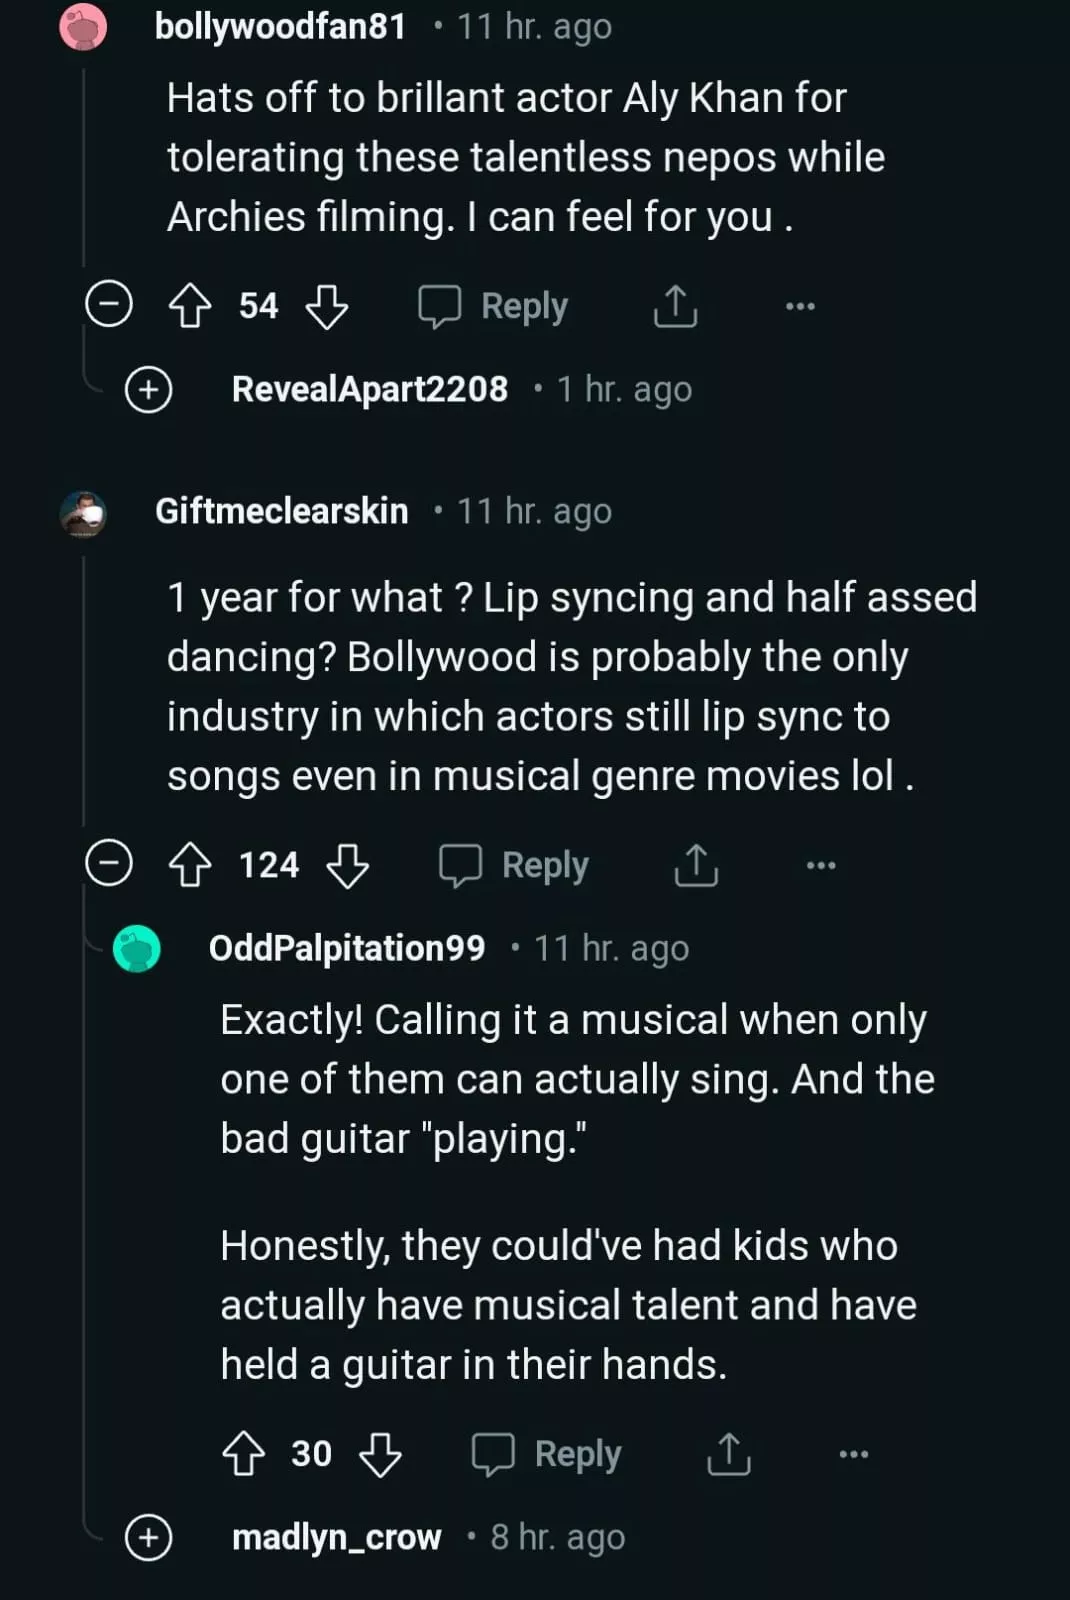The height and width of the screenshot is (1600, 1070).
Task: Share bollywoodfan81's comment
Action: tap(675, 306)
